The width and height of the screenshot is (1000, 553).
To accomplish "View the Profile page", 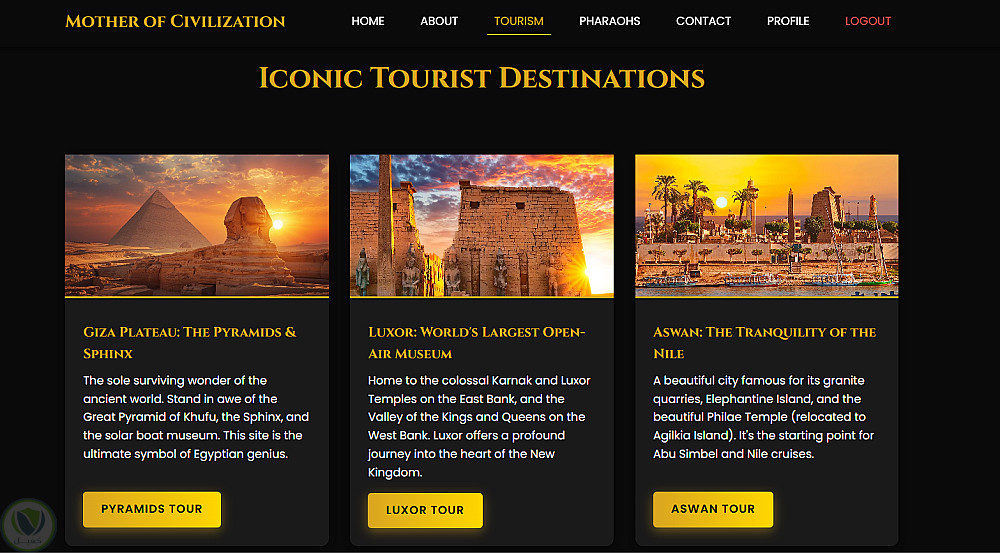I will (x=788, y=21).
